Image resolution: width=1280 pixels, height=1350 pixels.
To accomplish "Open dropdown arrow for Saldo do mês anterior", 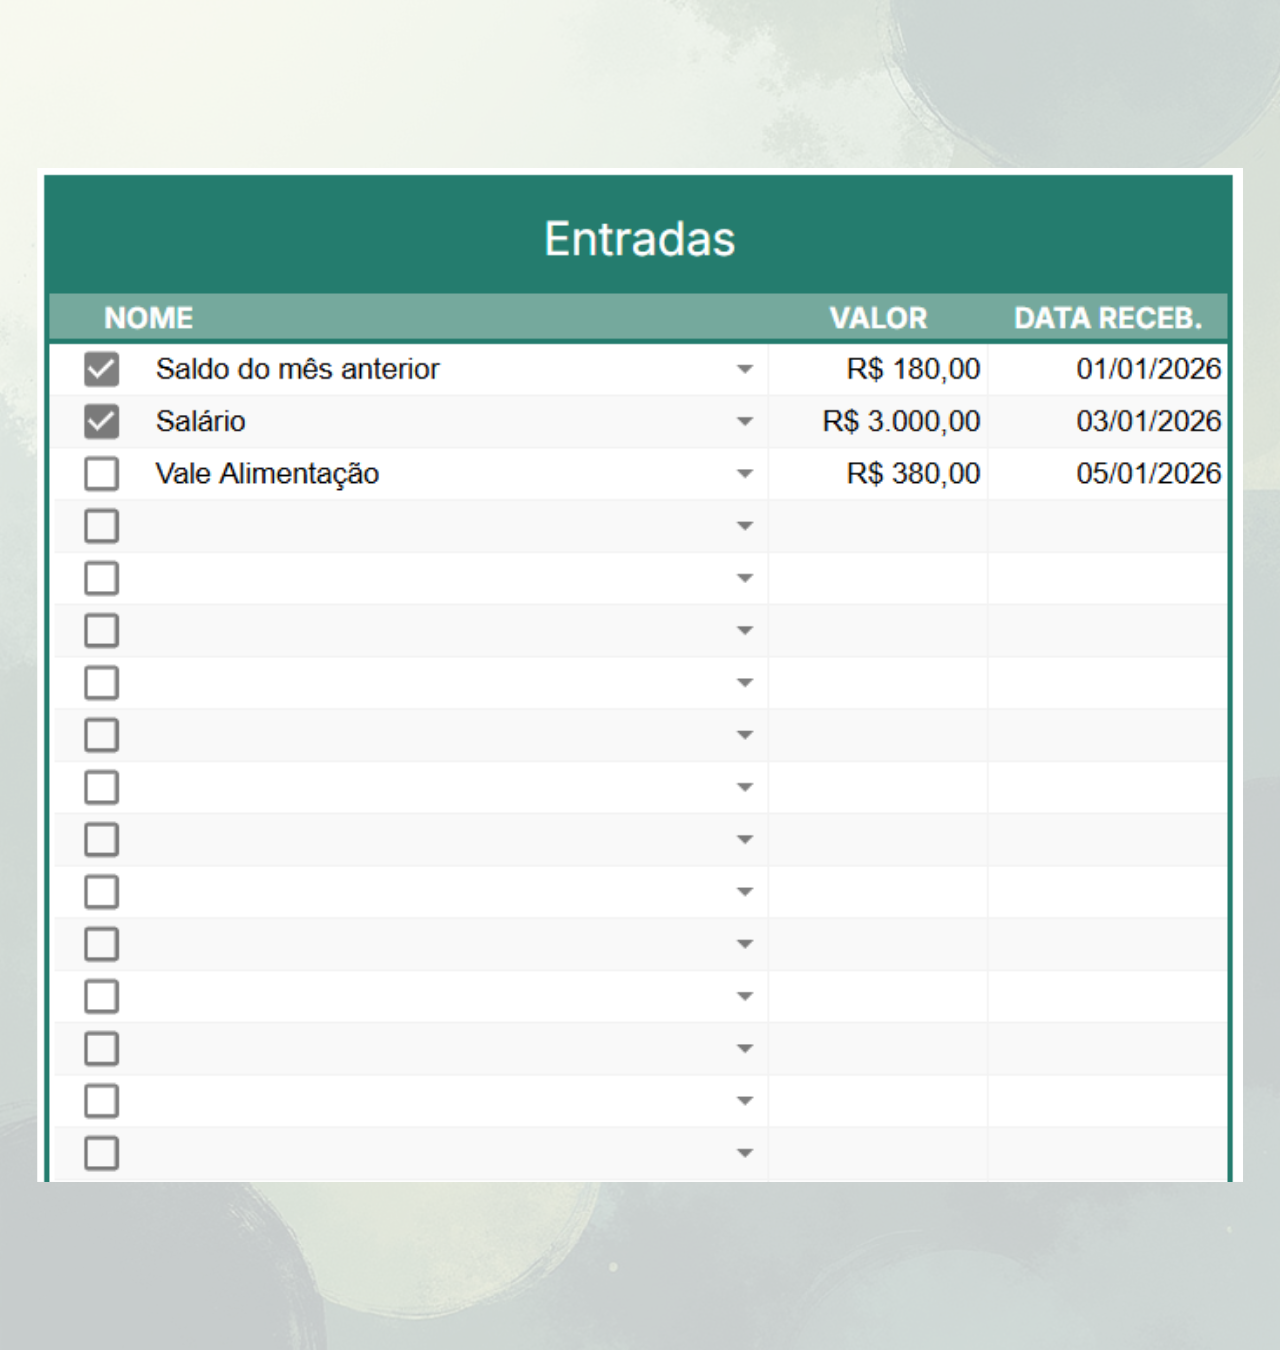I will point(744,370).
